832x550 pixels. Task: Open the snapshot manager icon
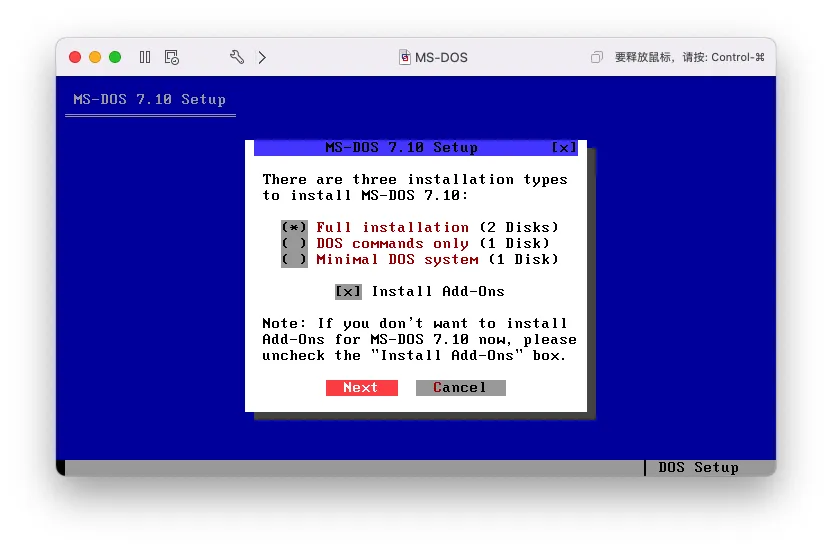(171, 57)
